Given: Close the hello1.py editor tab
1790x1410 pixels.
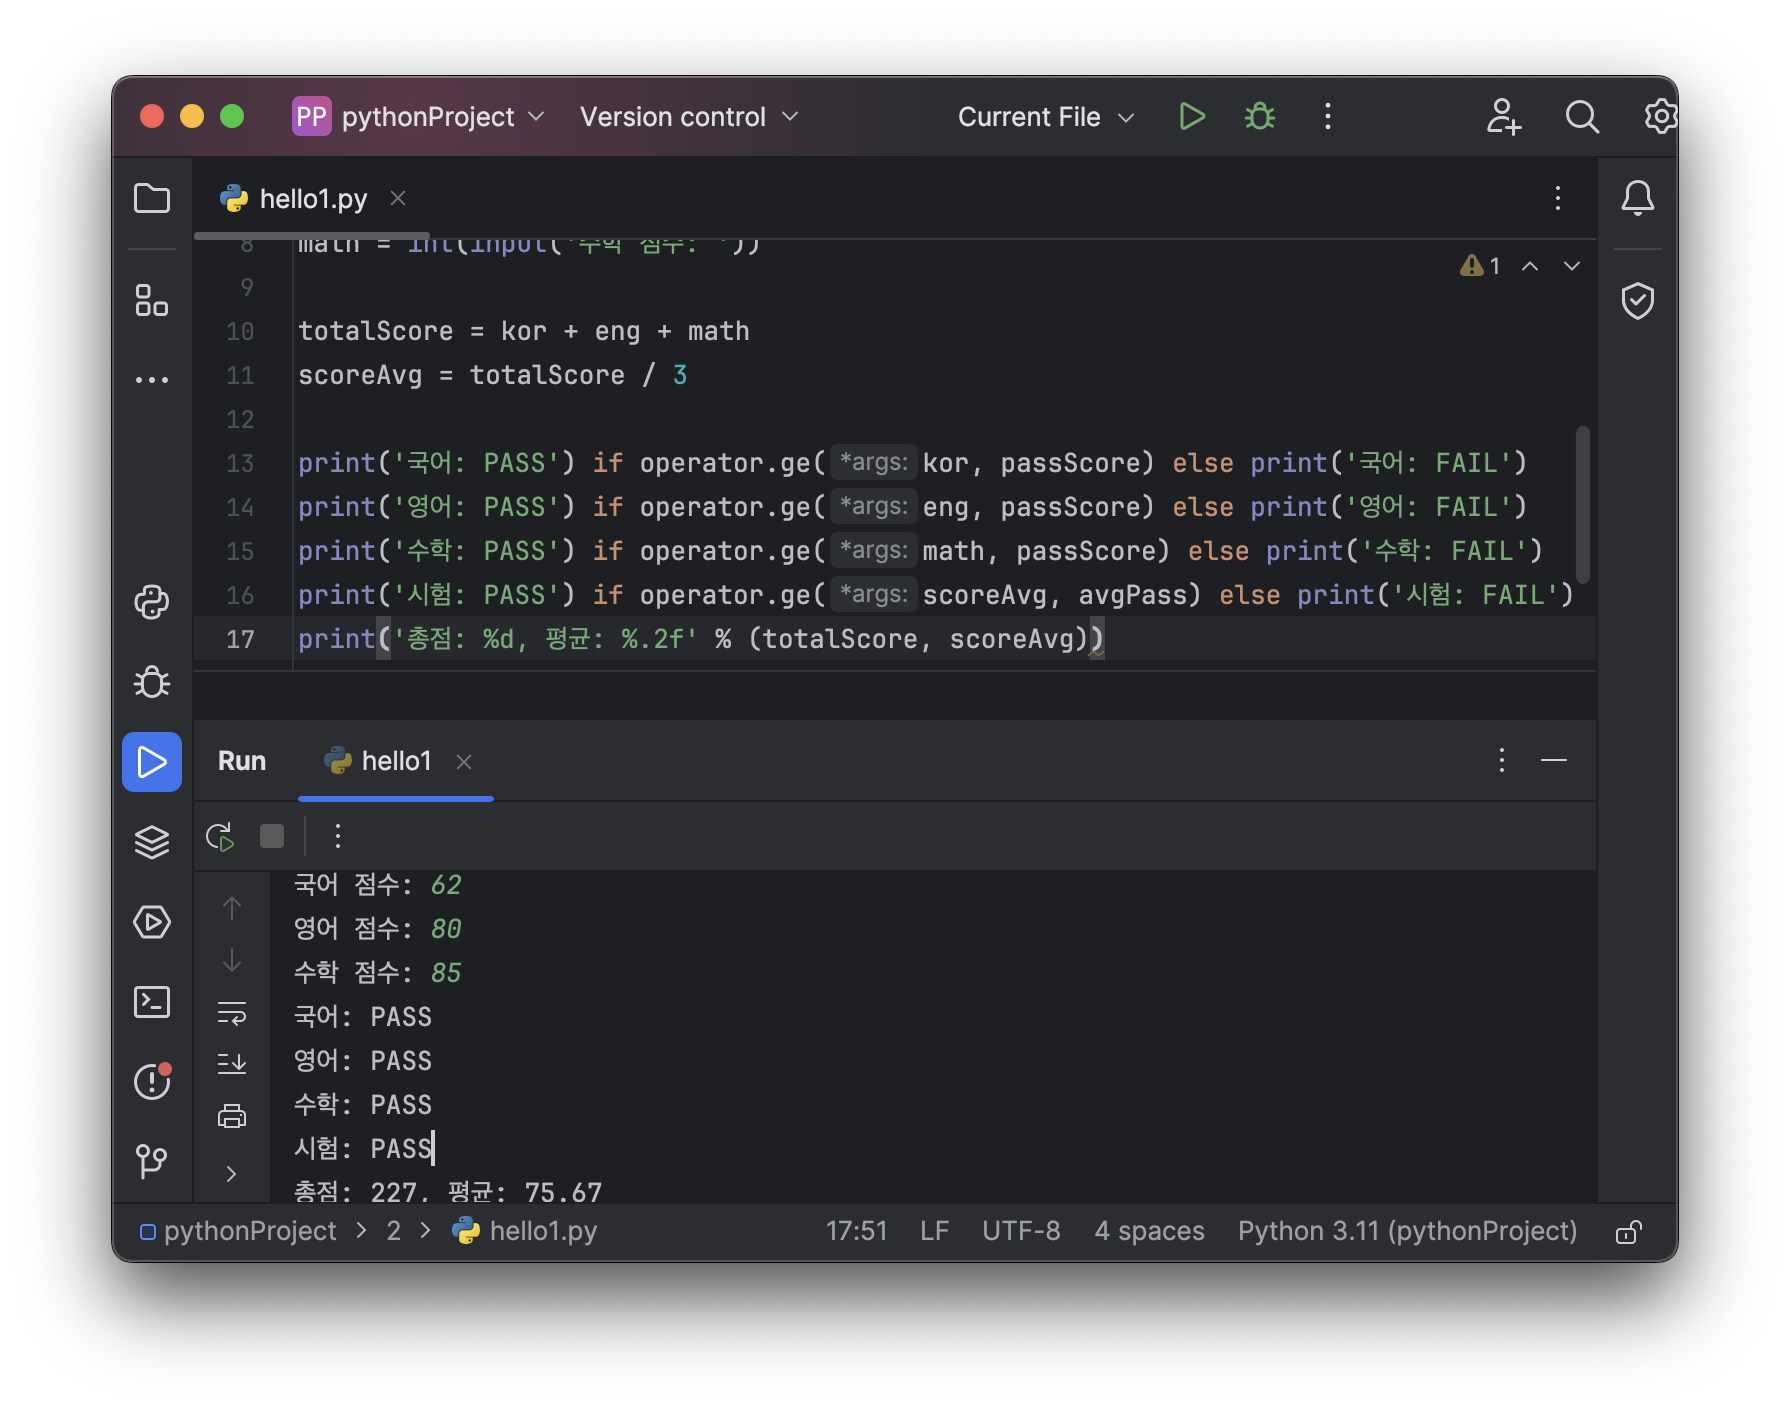Looking at the screenshot, I should (x=398, y=198).
